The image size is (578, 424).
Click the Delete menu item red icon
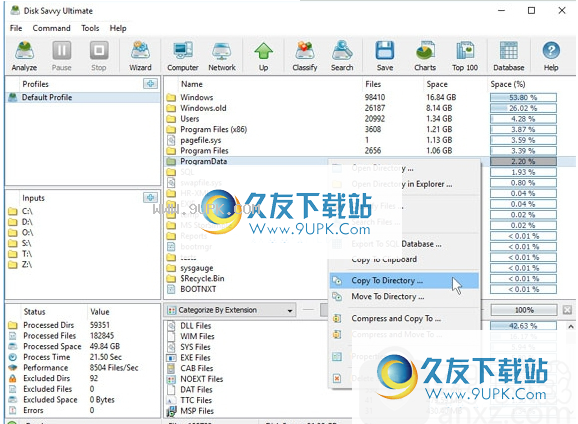(337, 378)
